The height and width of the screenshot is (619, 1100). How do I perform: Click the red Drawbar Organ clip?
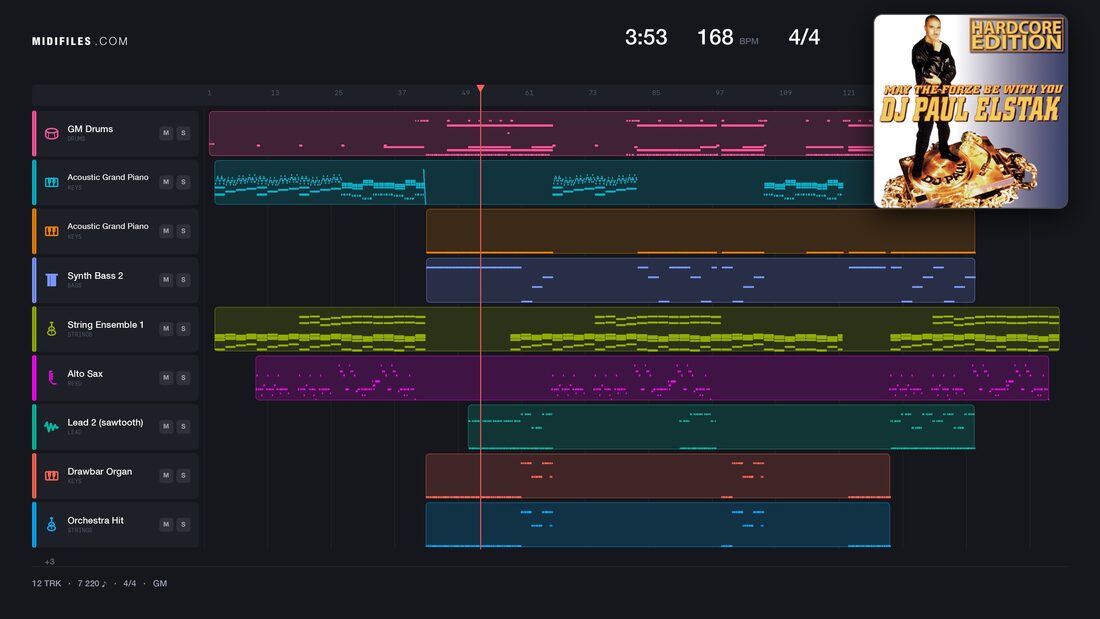[657, 476]
